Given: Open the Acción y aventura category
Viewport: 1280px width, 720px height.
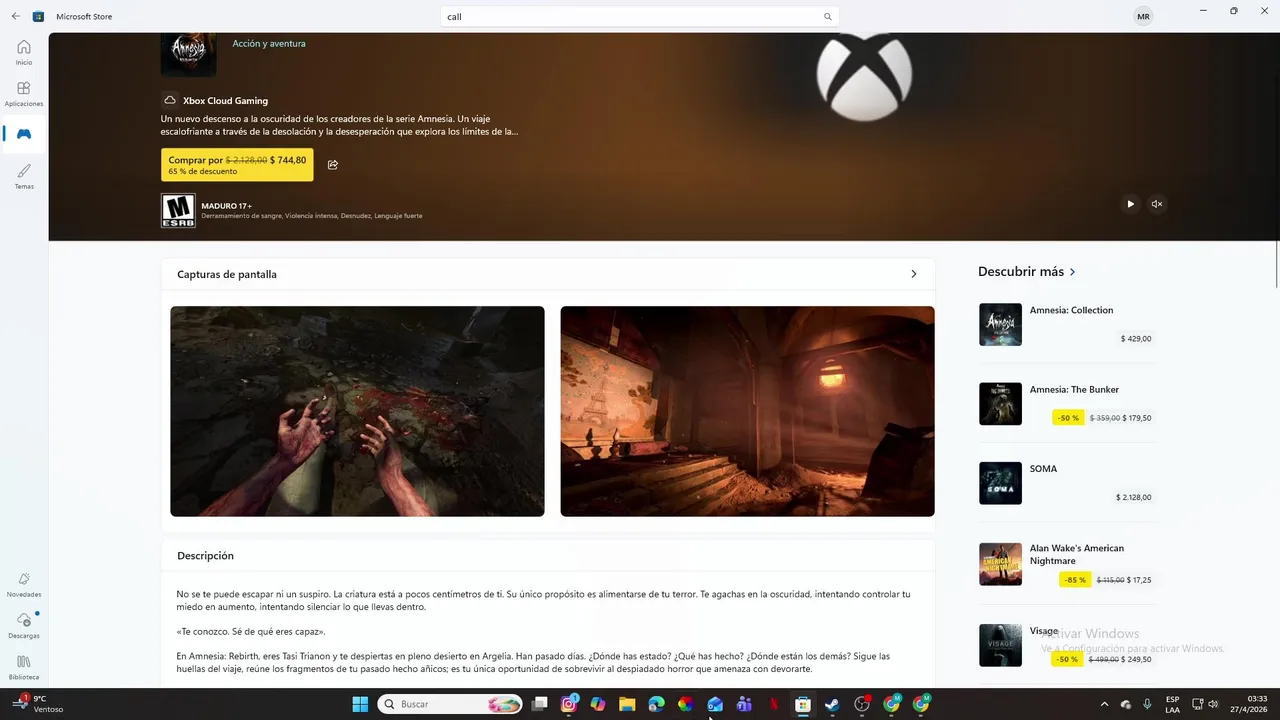Looking at the screenshot, I should coord(269,44).
